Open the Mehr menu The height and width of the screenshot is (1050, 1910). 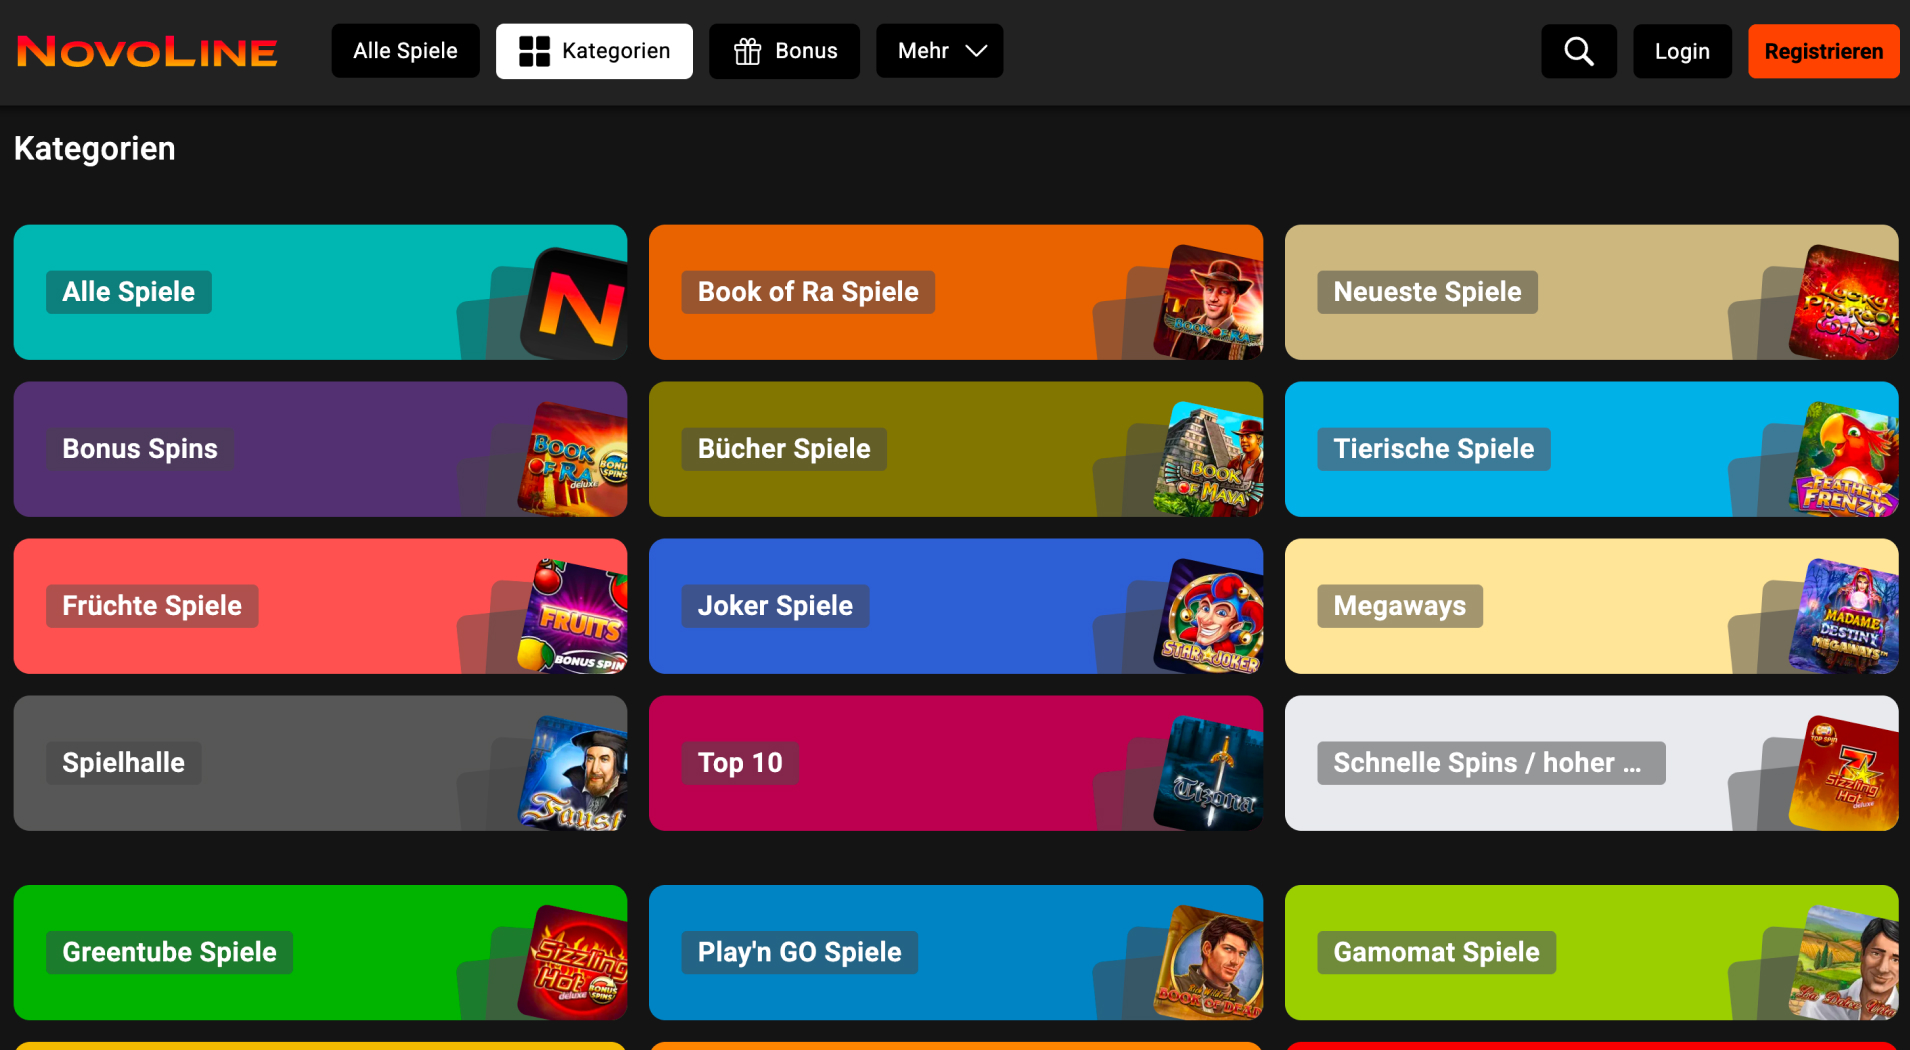click(x=940, y=51)
